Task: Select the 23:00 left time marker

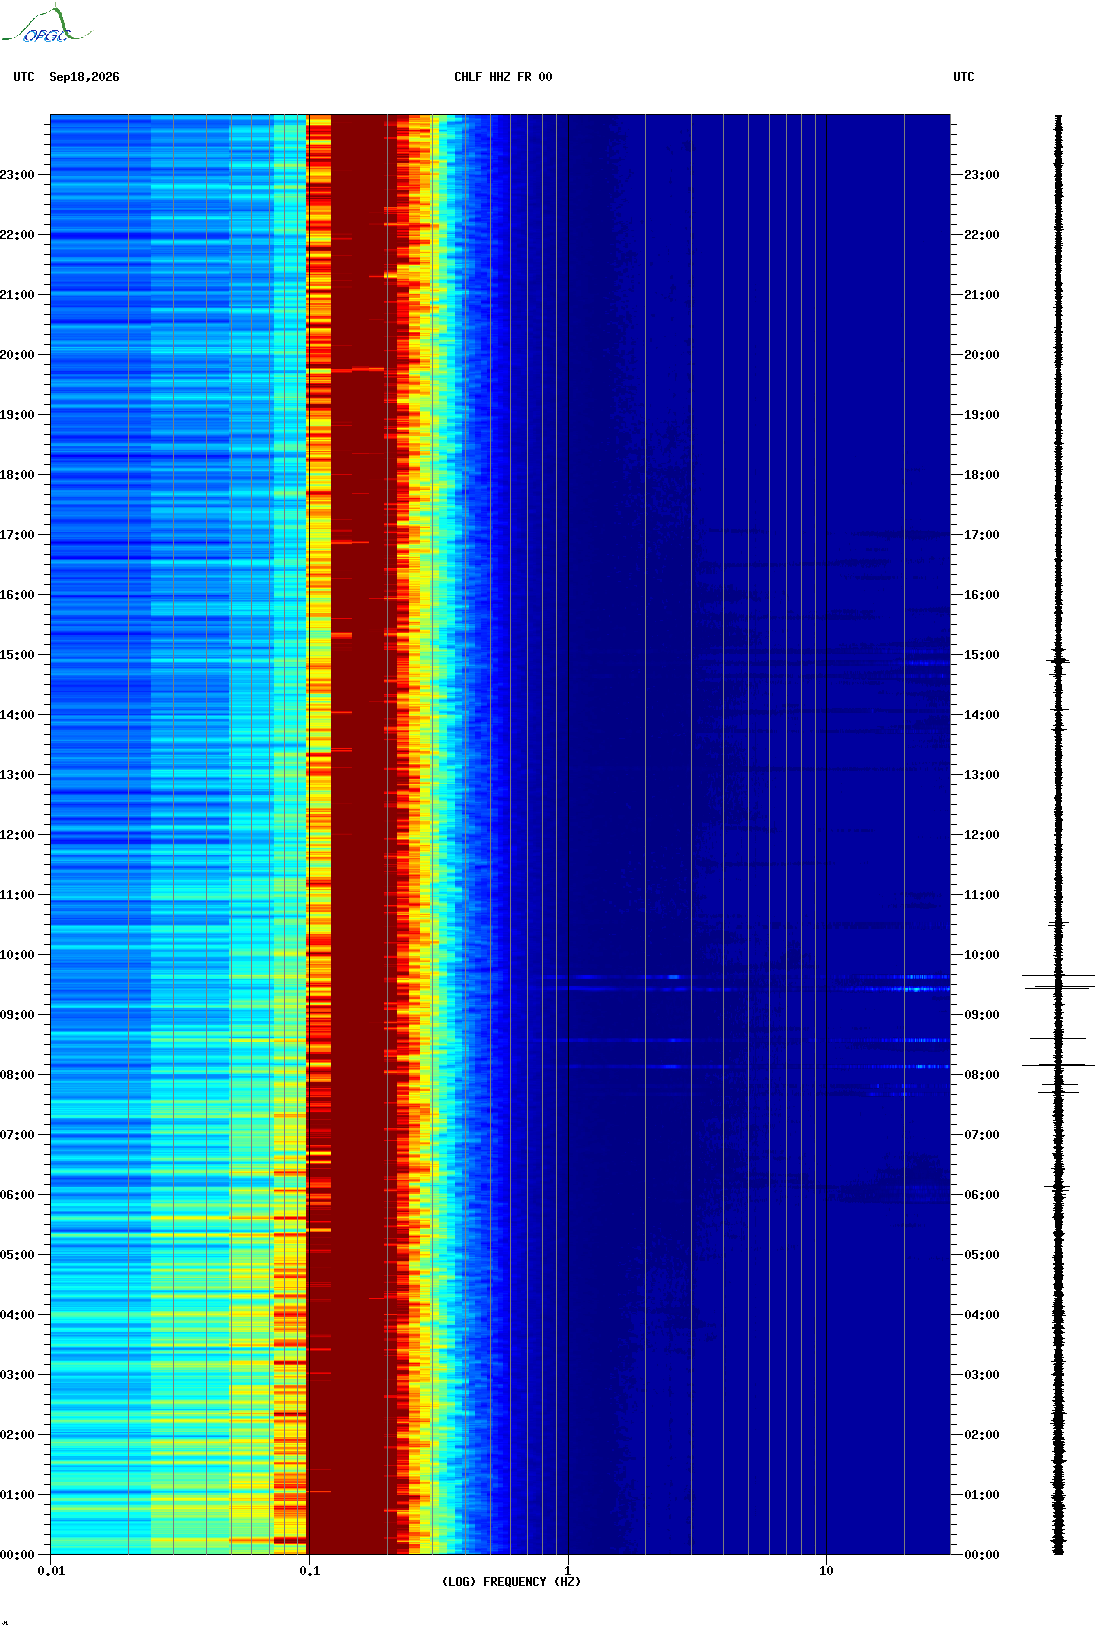Action: 17,175
